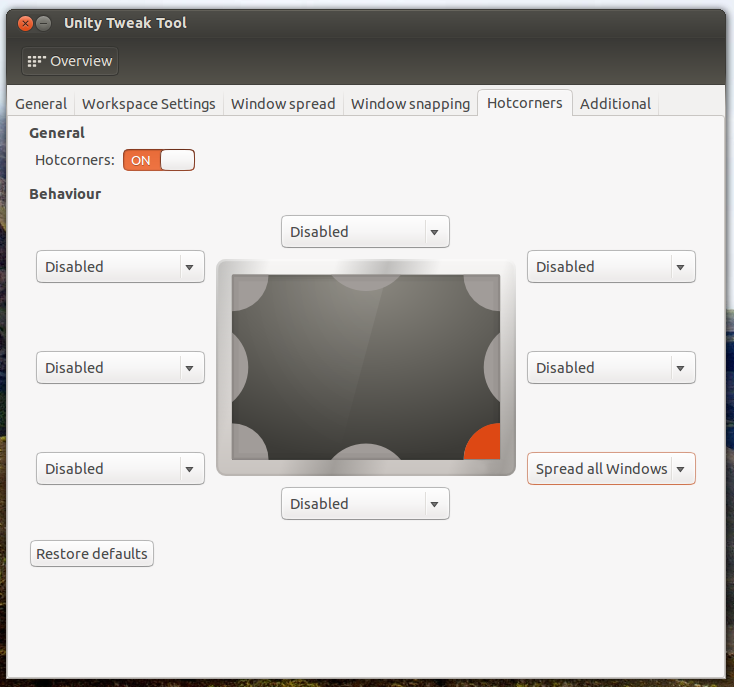734x687 pixels.
Task: Open the Window spread tab
Action: coord(283,103)
